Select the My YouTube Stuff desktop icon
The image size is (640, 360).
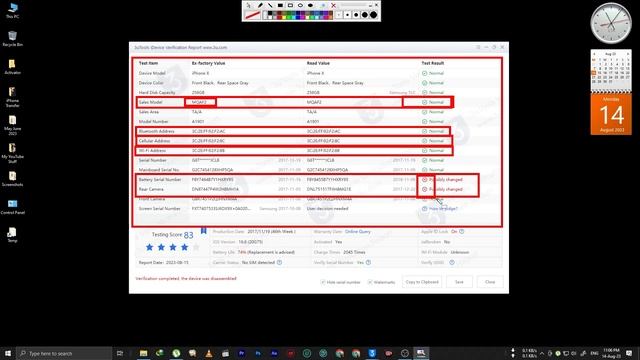click(12, 153)
